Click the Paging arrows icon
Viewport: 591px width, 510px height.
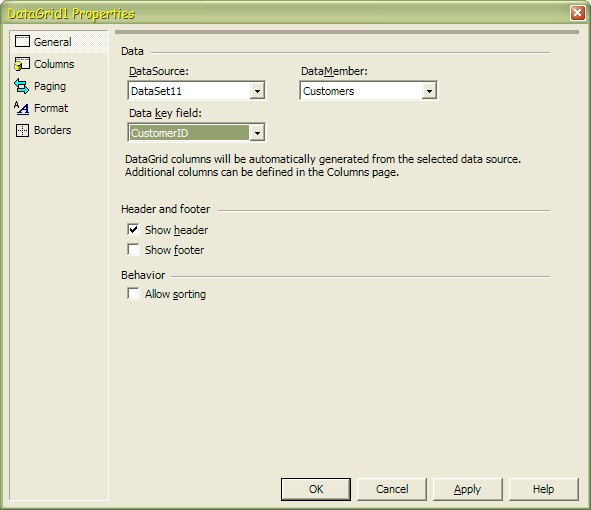21,86
